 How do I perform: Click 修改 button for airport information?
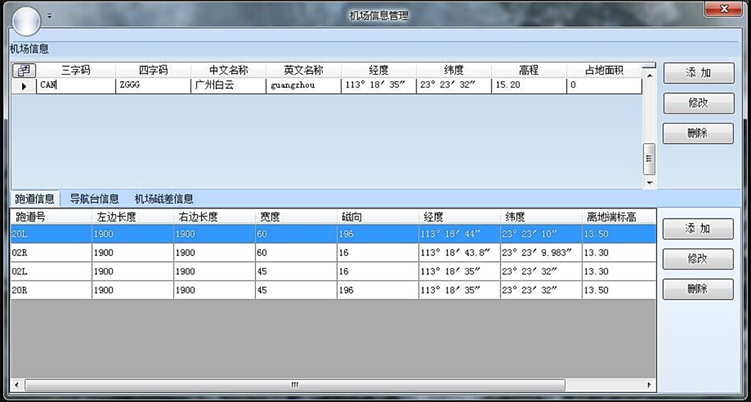coord(698,103)
